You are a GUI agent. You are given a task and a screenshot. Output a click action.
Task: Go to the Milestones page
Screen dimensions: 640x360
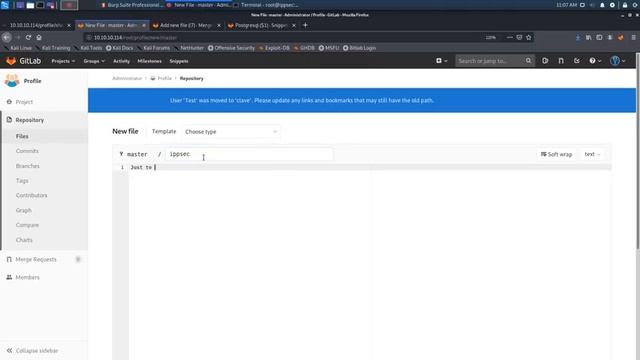149,61
